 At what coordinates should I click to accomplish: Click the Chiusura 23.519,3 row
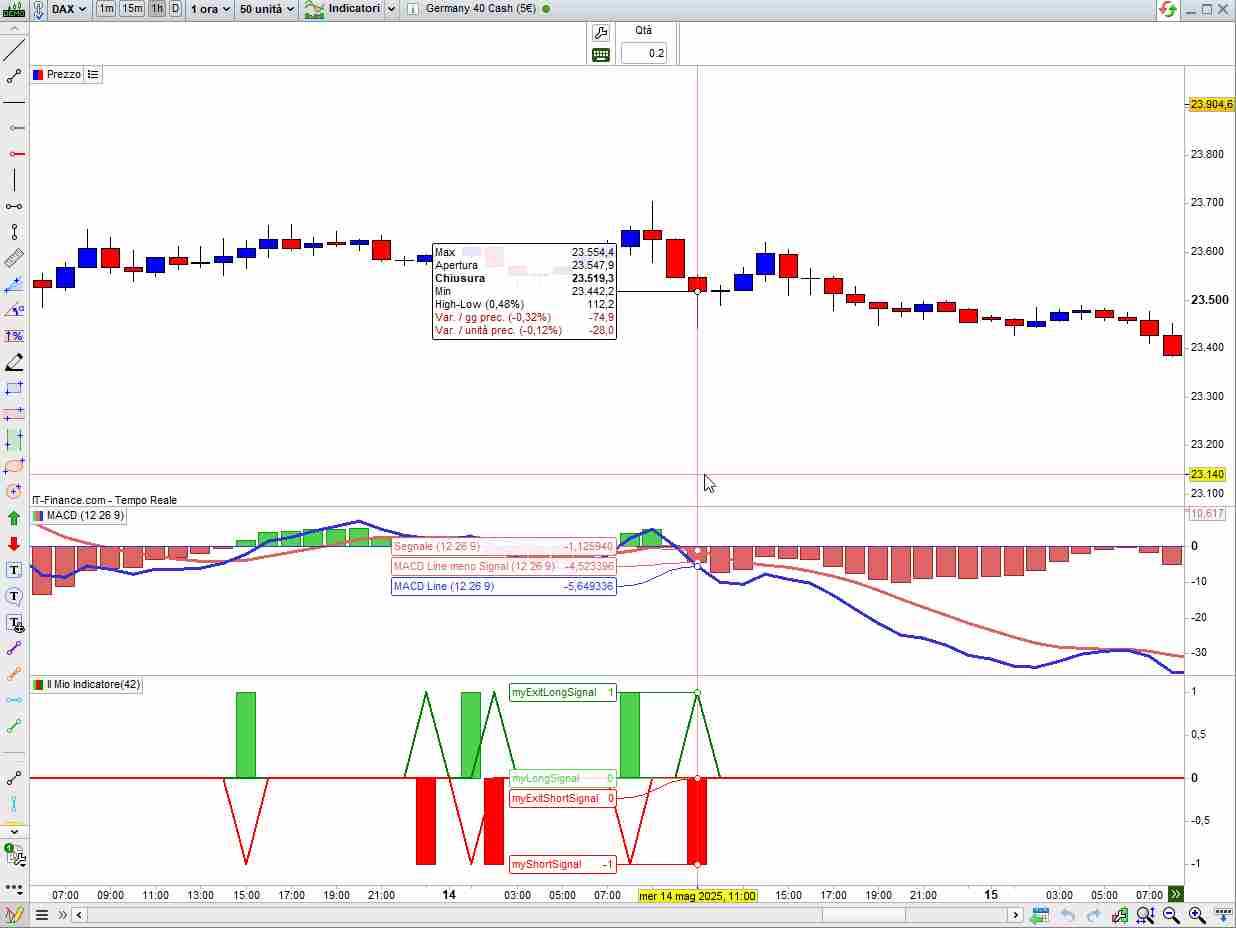[524, 278]
